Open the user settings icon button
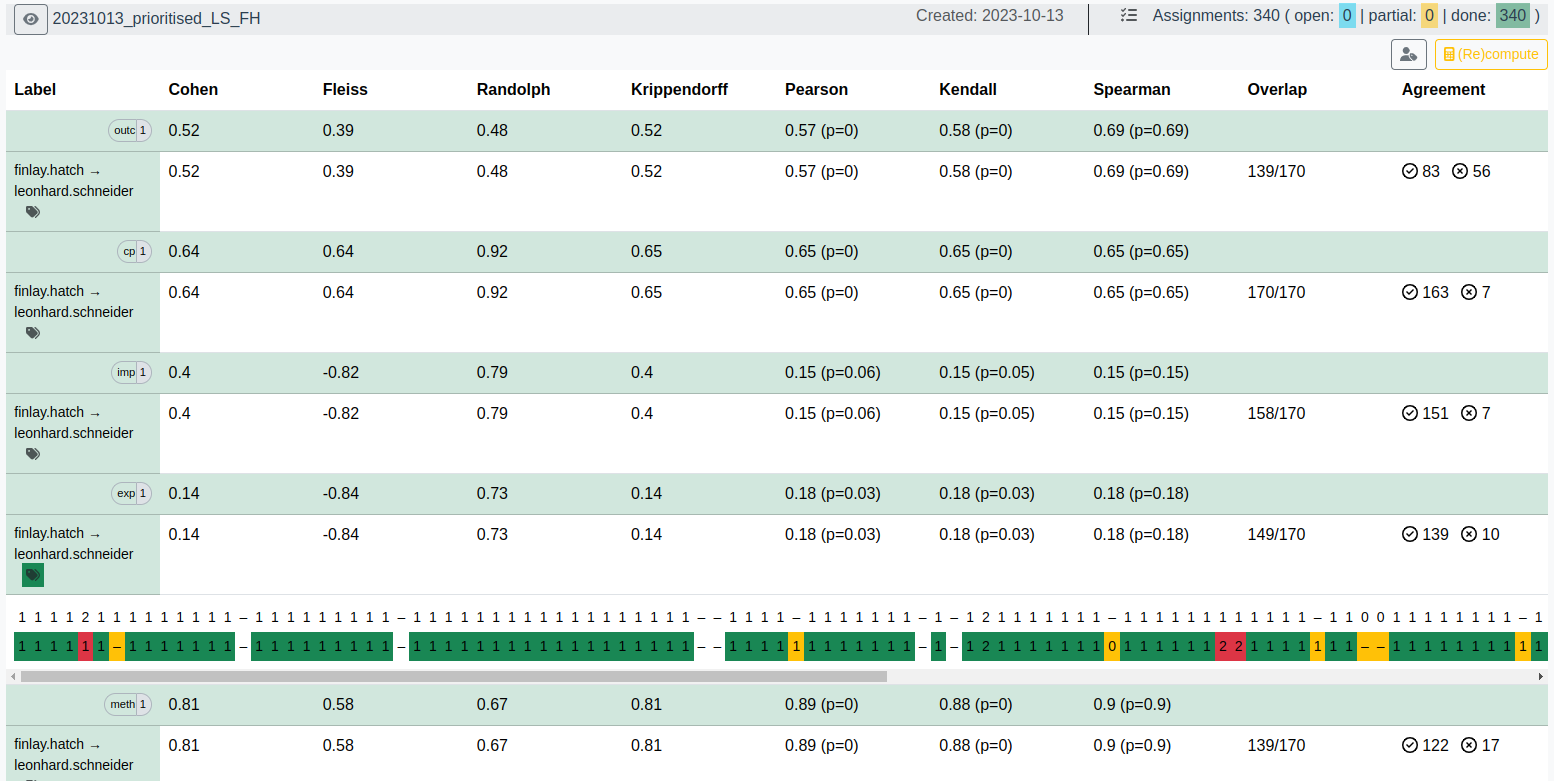The height and width of the screenshot is (781, 1554). click(1408, 54)
